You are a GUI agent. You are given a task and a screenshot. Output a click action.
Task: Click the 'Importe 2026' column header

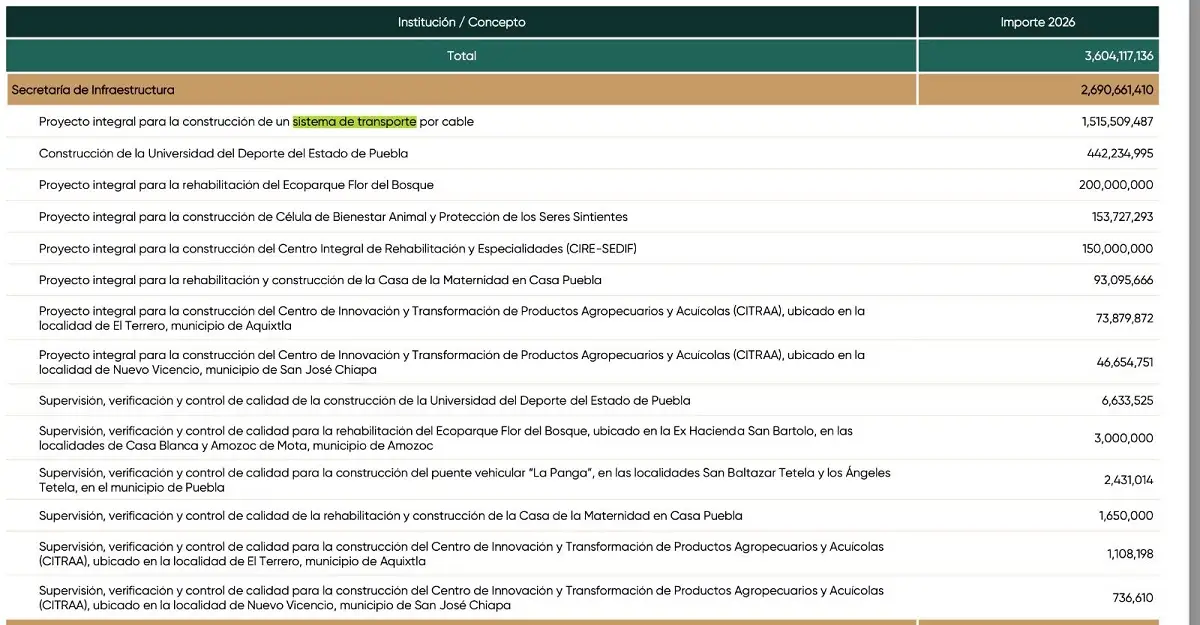(1038, 22)
